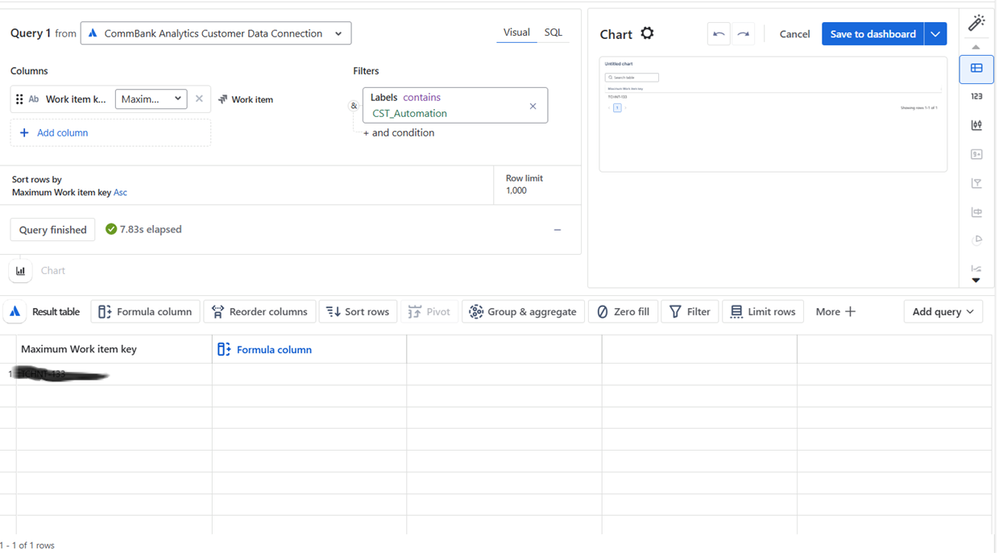Viewport: 999px width, 558px height.
Task: Open the Add query dropdown
Action: tap(943, 311)
